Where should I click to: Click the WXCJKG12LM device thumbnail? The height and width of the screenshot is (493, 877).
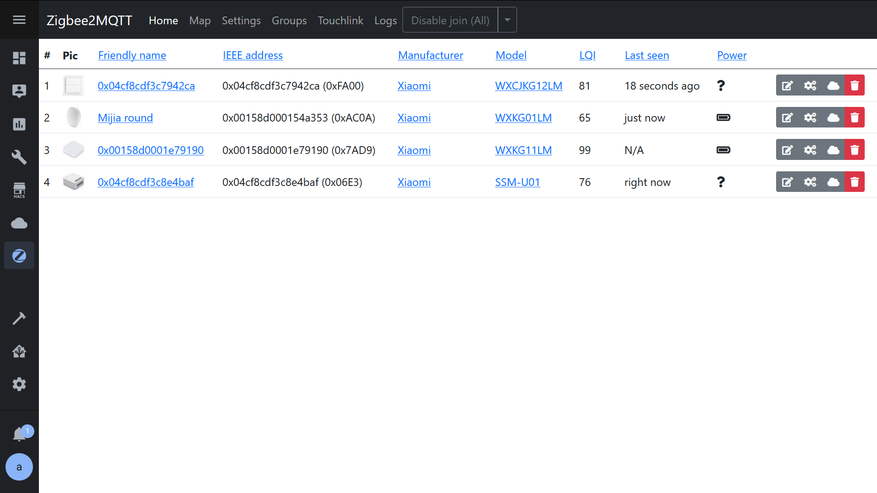tap(73, 86)
